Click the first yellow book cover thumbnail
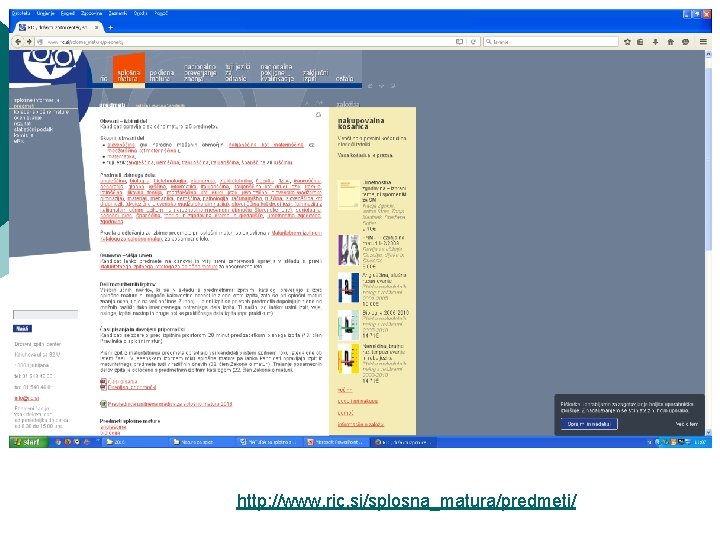Image resolution: width=720 pixels, height=540 pixels. (x=349, y=194)
